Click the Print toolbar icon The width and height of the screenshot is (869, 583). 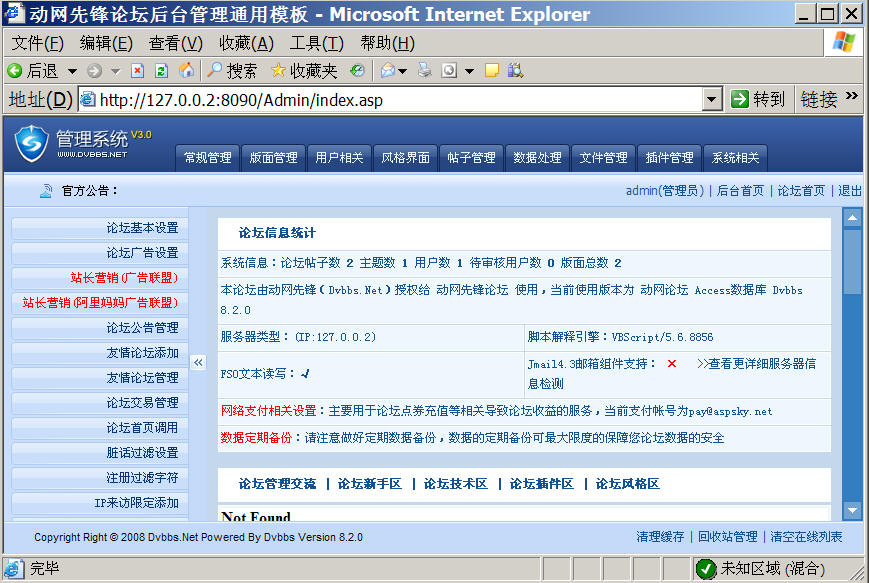[x=425, y=70]
